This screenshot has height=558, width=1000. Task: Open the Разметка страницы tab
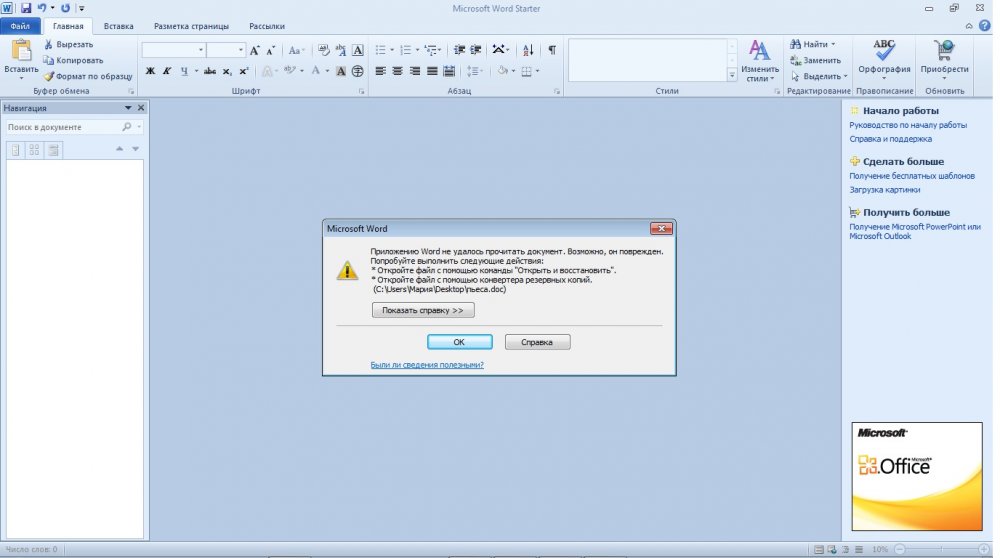point(190,26)
